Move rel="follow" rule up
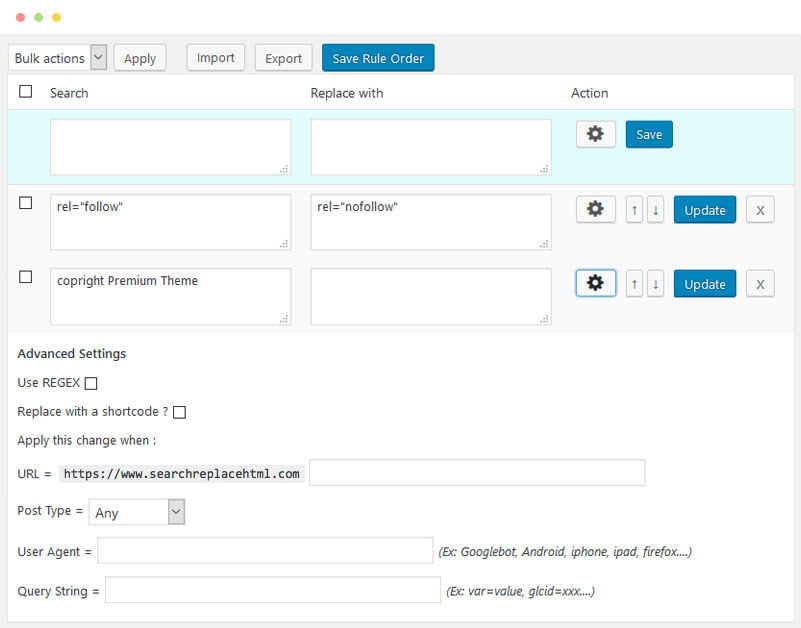The height and width of the screenshot is (628, 801). tap(634, 210)
